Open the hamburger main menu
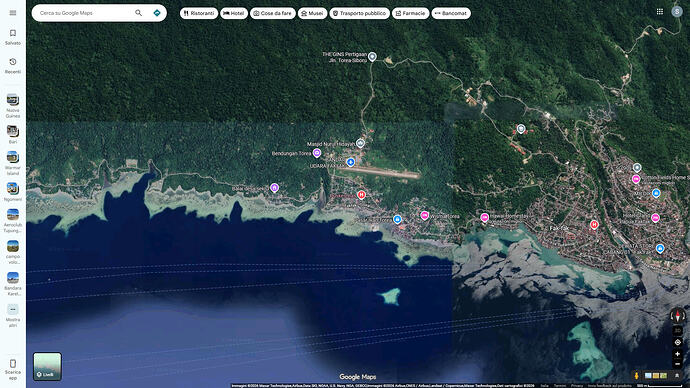The image size is (690, 388). 13,13
